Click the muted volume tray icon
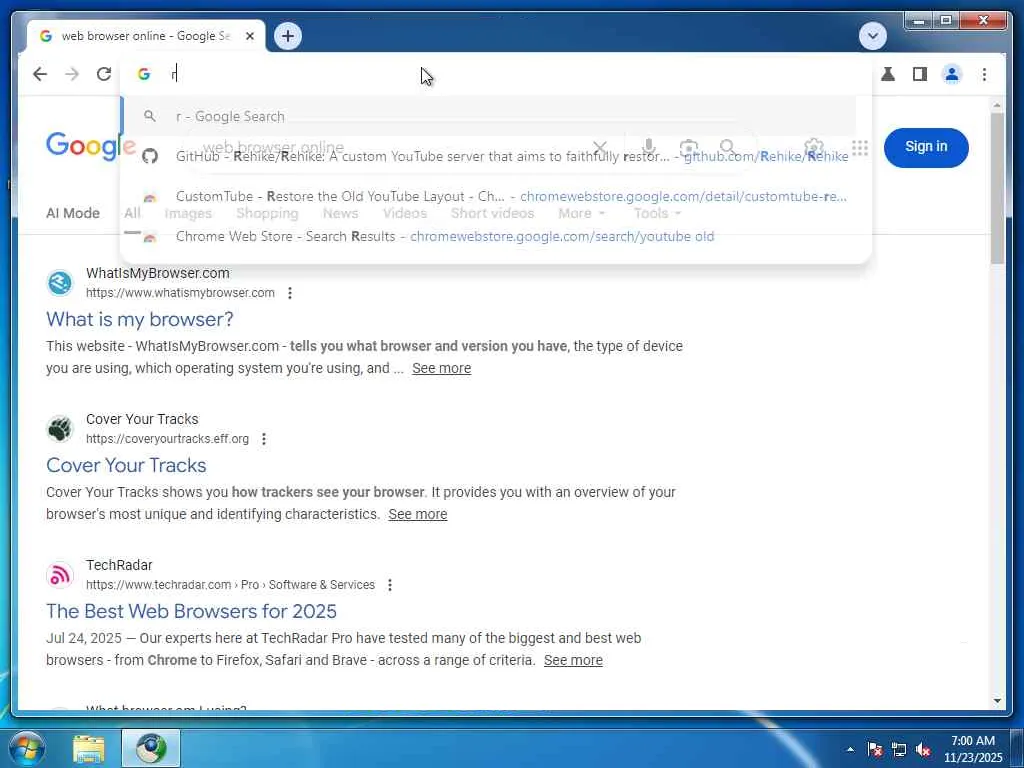 pos(923,749)
